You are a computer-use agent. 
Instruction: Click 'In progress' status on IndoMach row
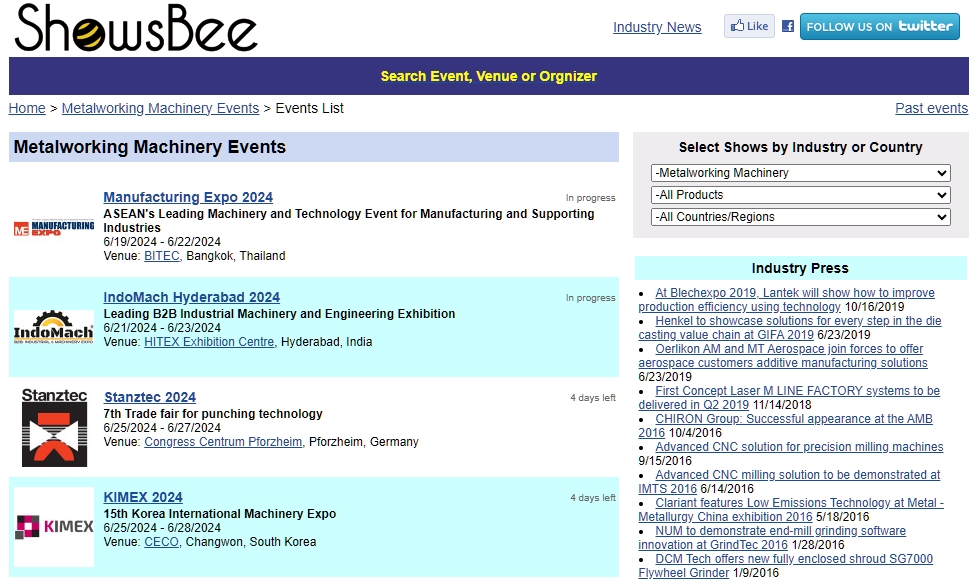coord(591,298)
